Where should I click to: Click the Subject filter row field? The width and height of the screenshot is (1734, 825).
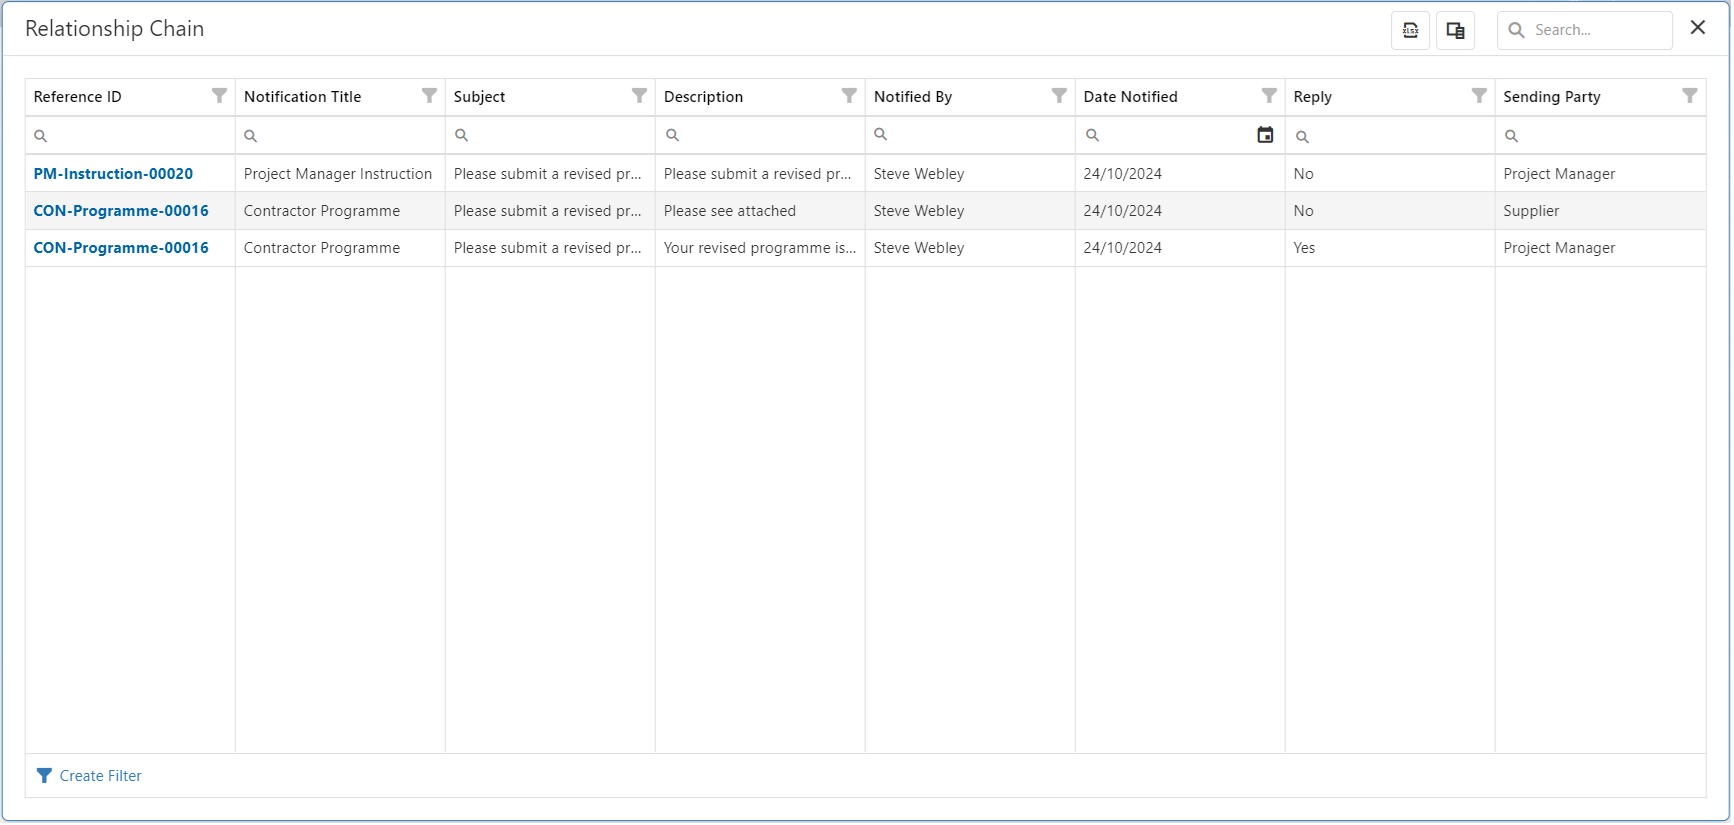[550, 135]
